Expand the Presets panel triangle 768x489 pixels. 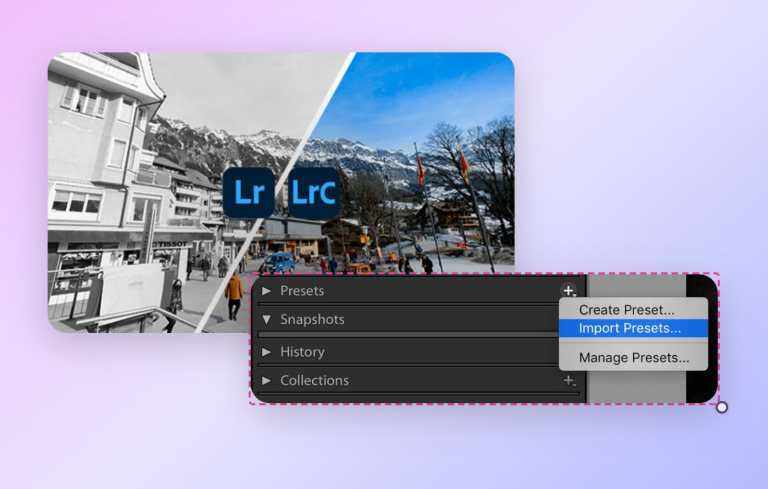point(266,291)
